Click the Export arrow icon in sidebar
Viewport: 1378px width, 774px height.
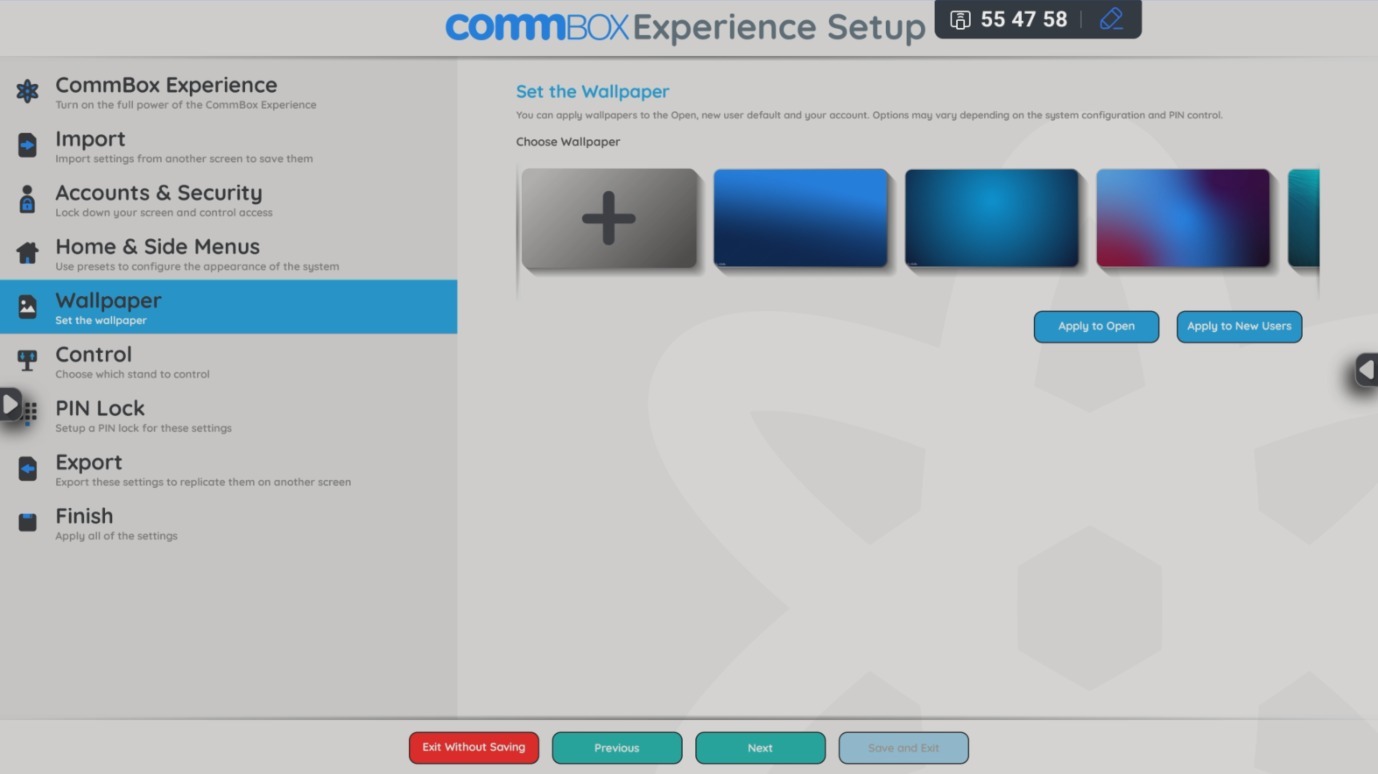(27, 469)
